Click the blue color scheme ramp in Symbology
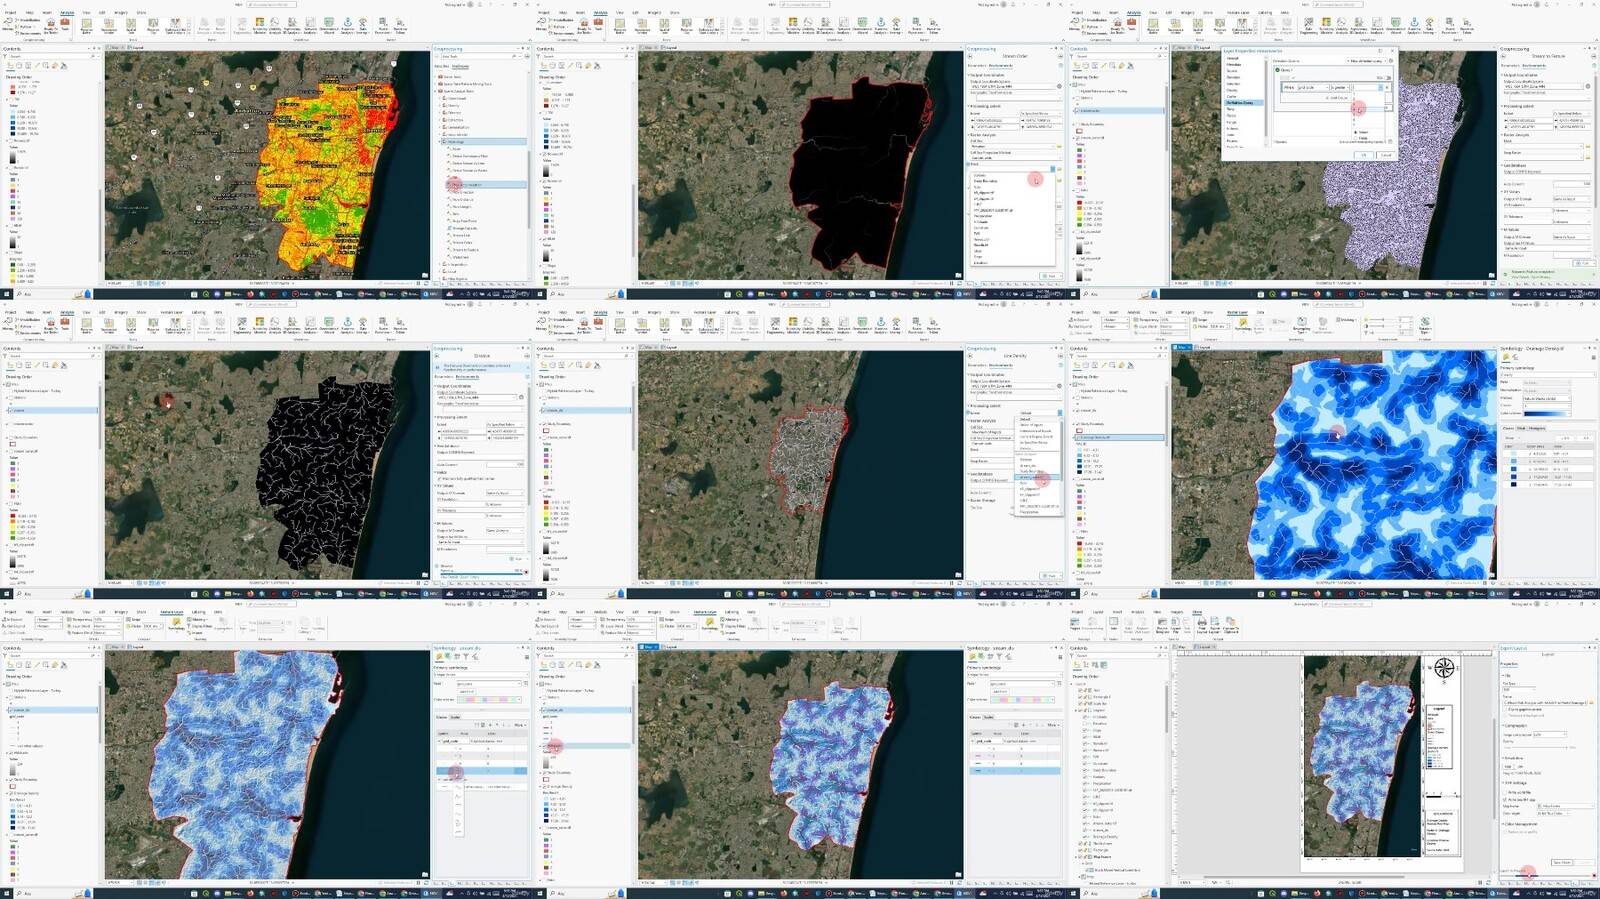Image resolution: width=1600 pixels, height=899 pixels. (x=1546, y=413)
